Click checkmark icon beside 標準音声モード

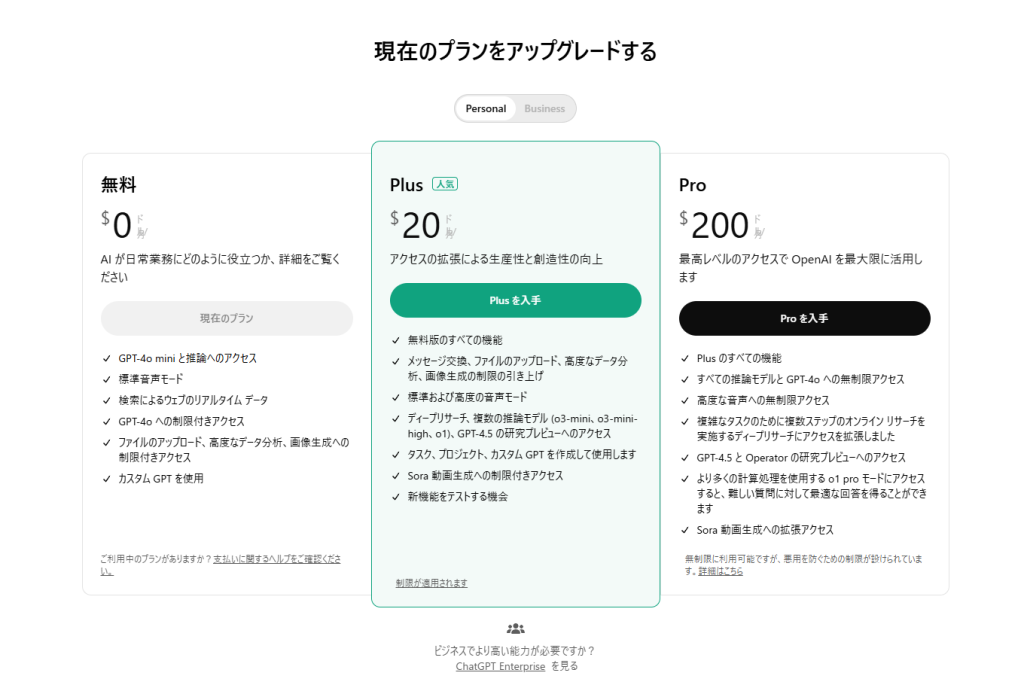(106, 379)
